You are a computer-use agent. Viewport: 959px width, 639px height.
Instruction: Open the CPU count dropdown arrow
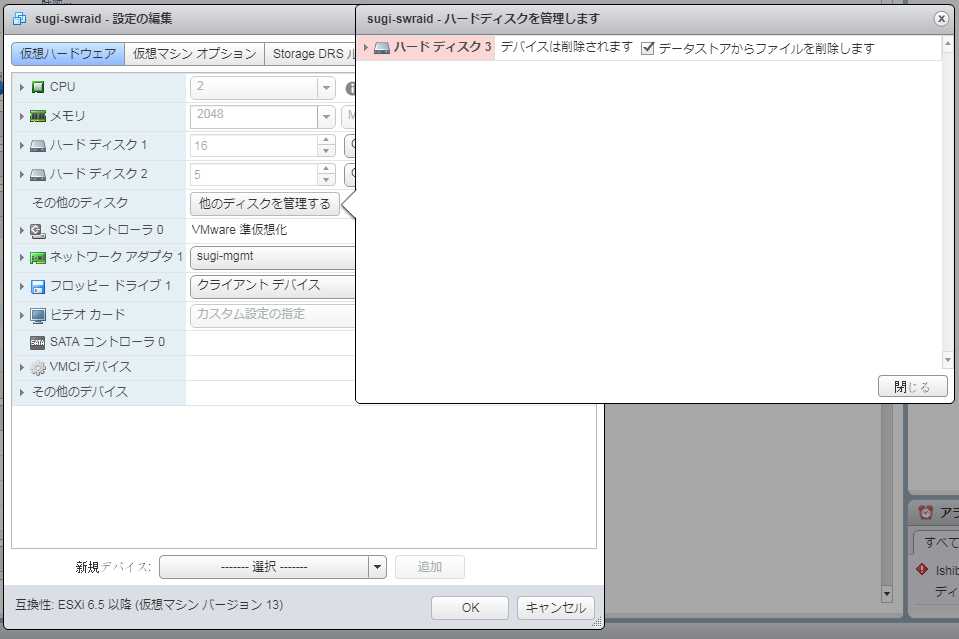click(x=326, y=88)
